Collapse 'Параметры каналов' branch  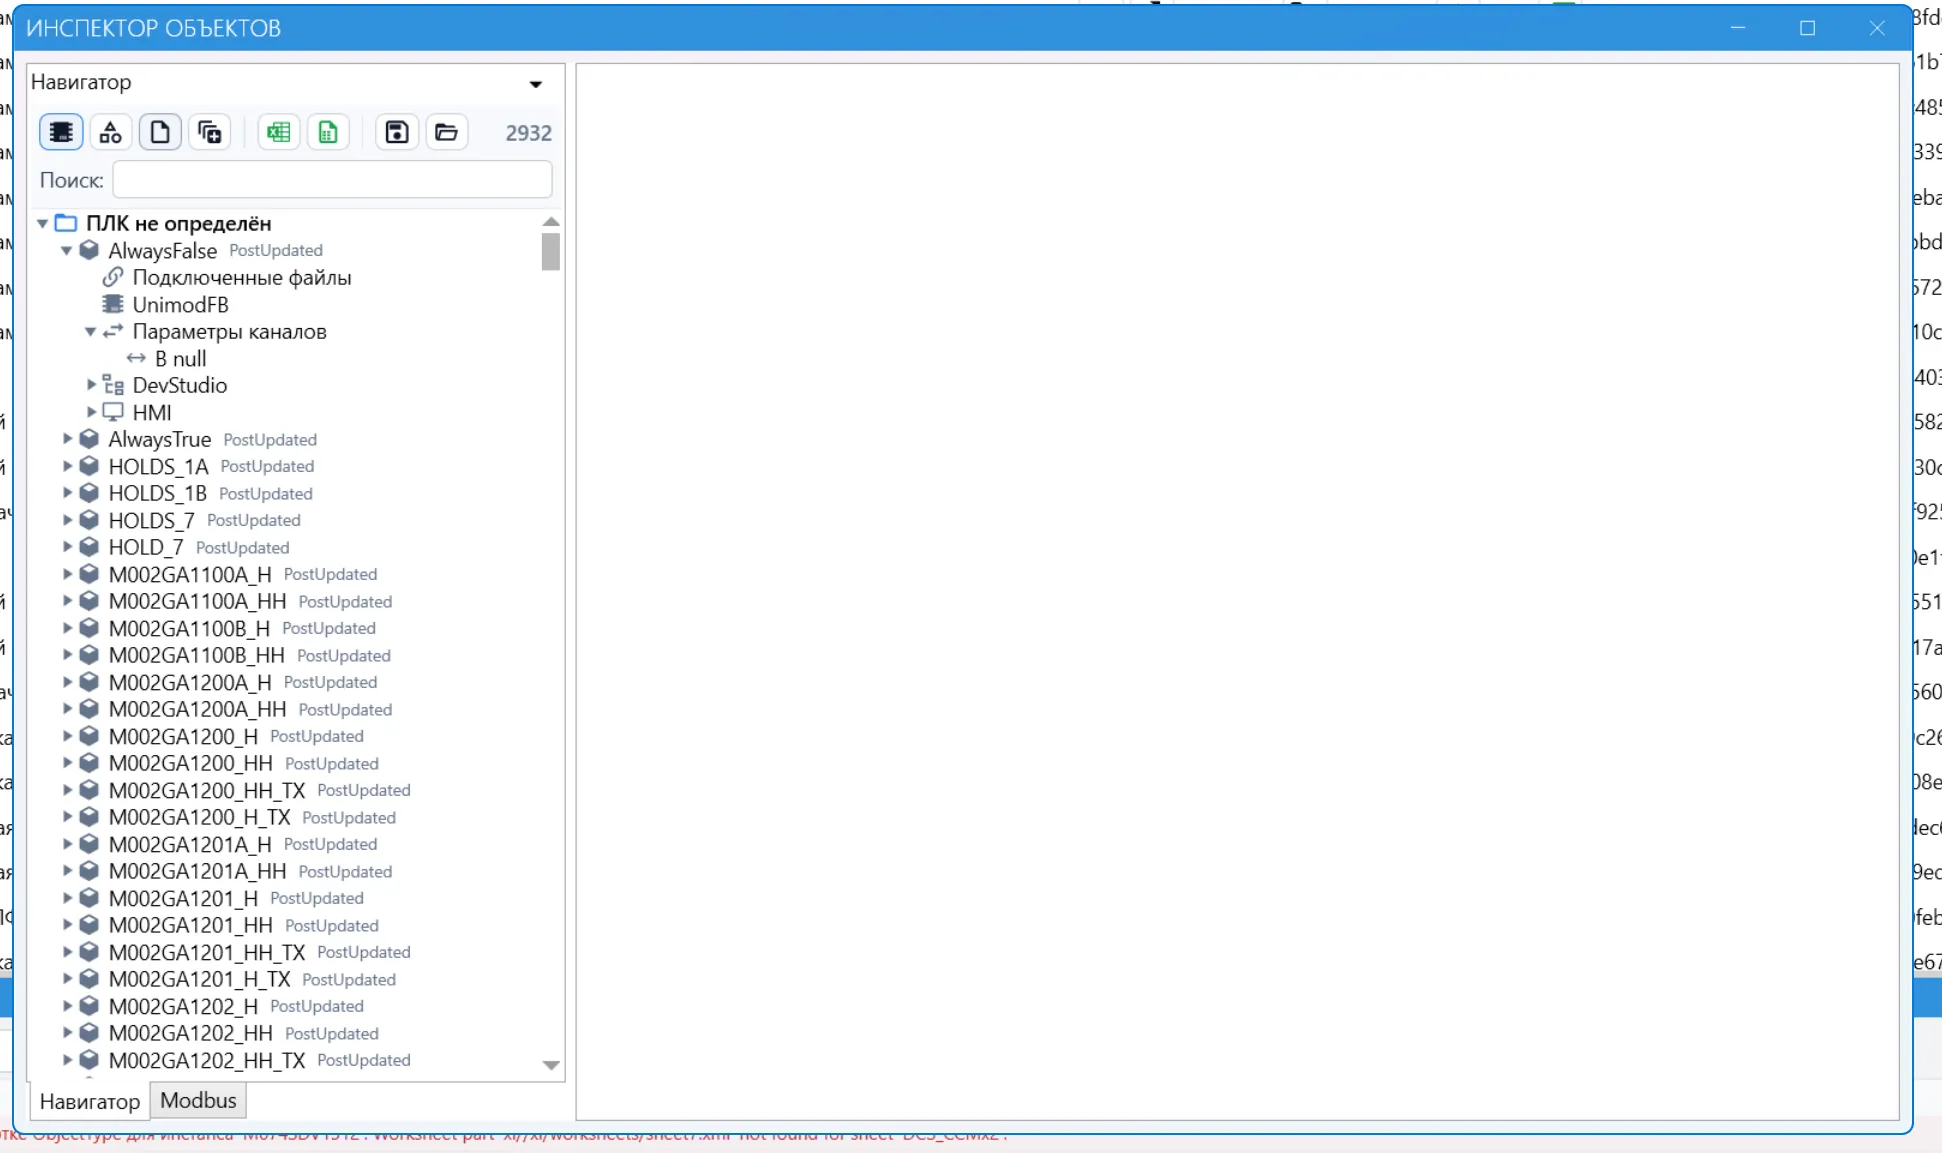[x=91, y=331]
